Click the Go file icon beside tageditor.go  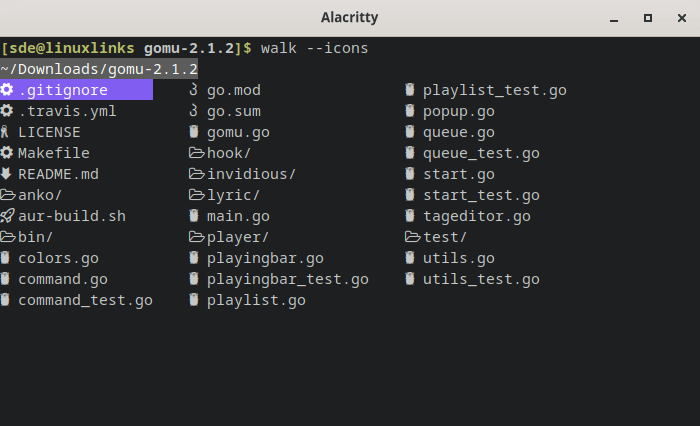(x=410, y=216)
